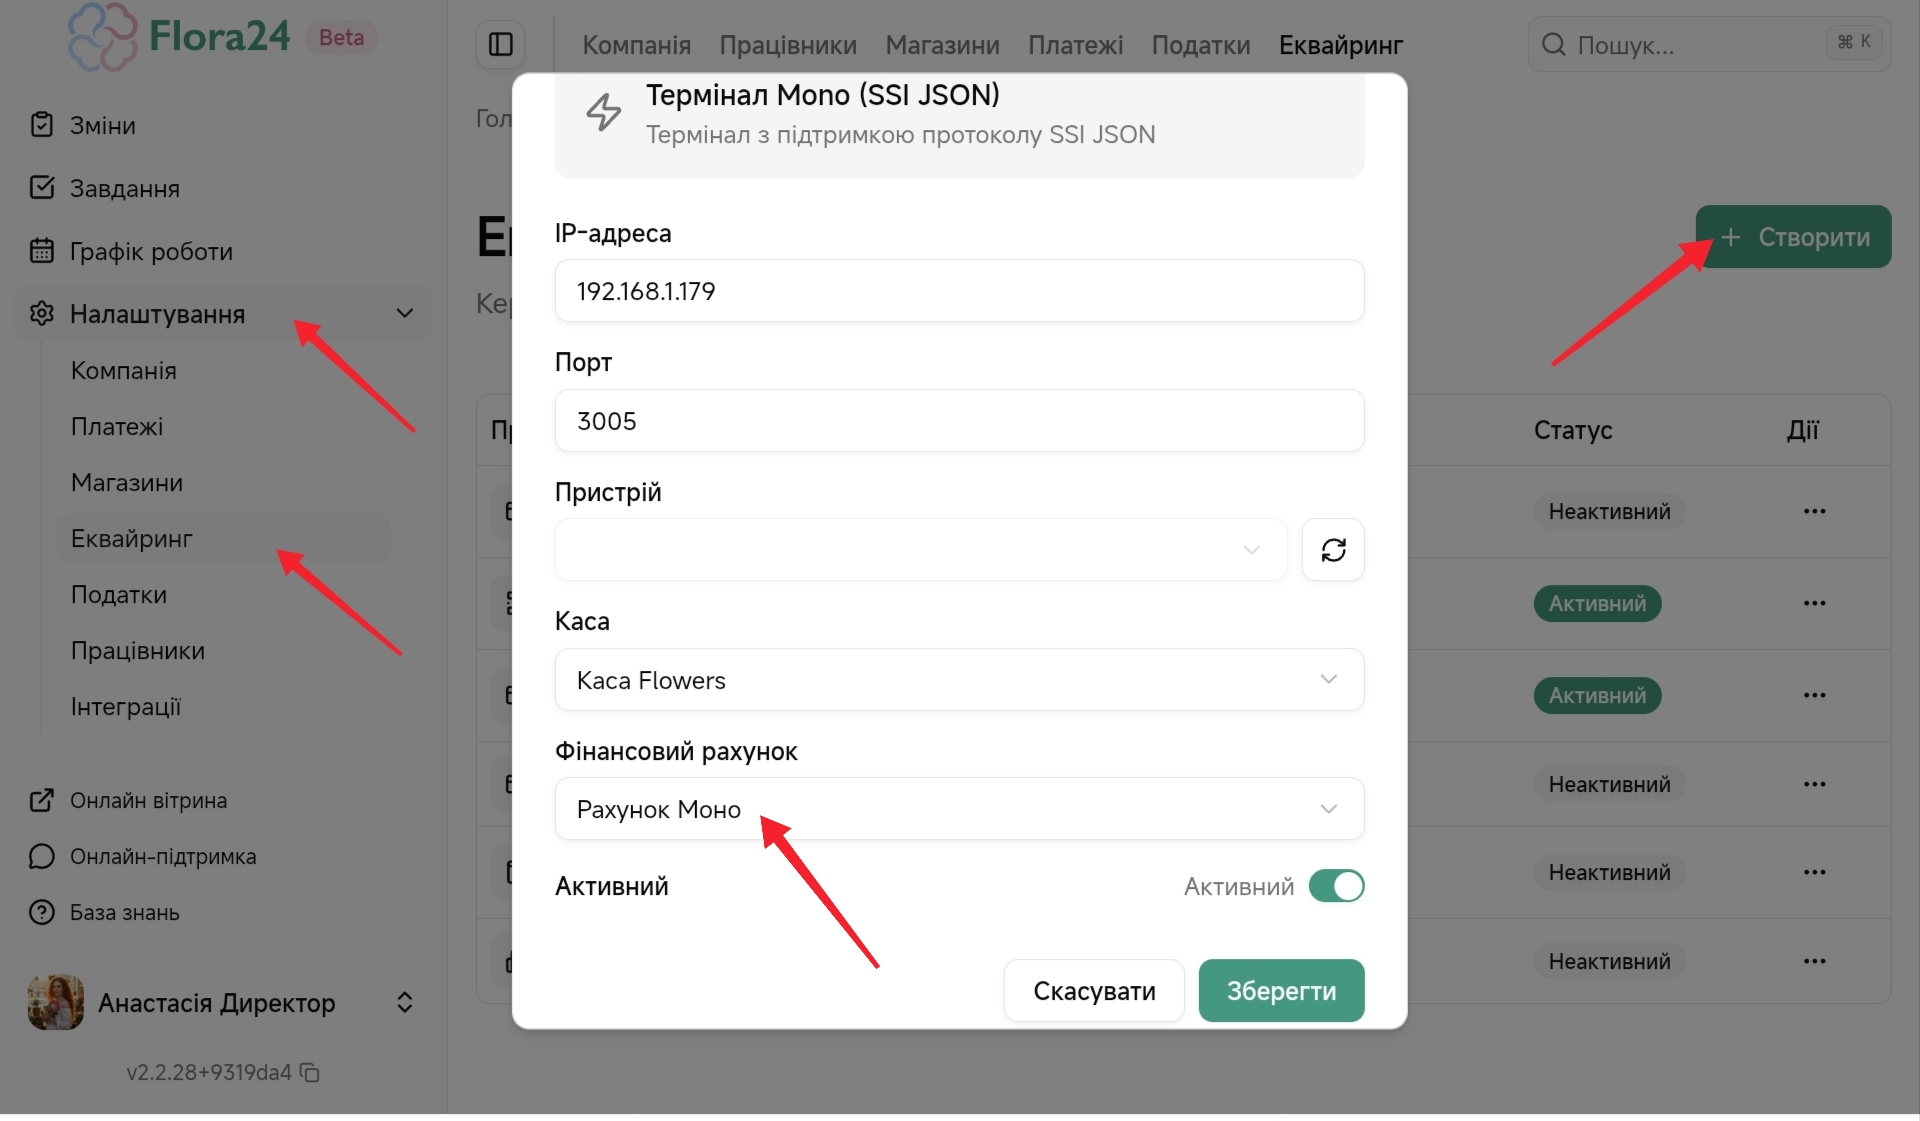Open the Каса Flowers dropdown

958,680
